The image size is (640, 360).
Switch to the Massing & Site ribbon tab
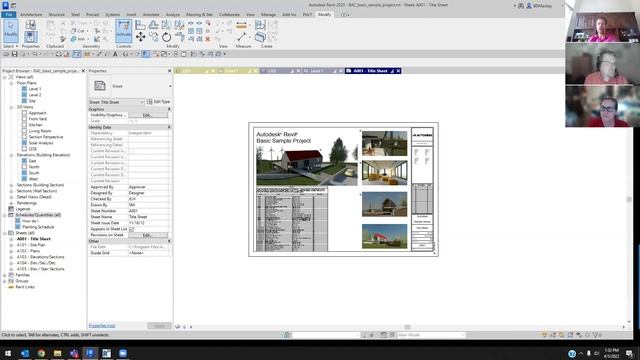point(199,15)
